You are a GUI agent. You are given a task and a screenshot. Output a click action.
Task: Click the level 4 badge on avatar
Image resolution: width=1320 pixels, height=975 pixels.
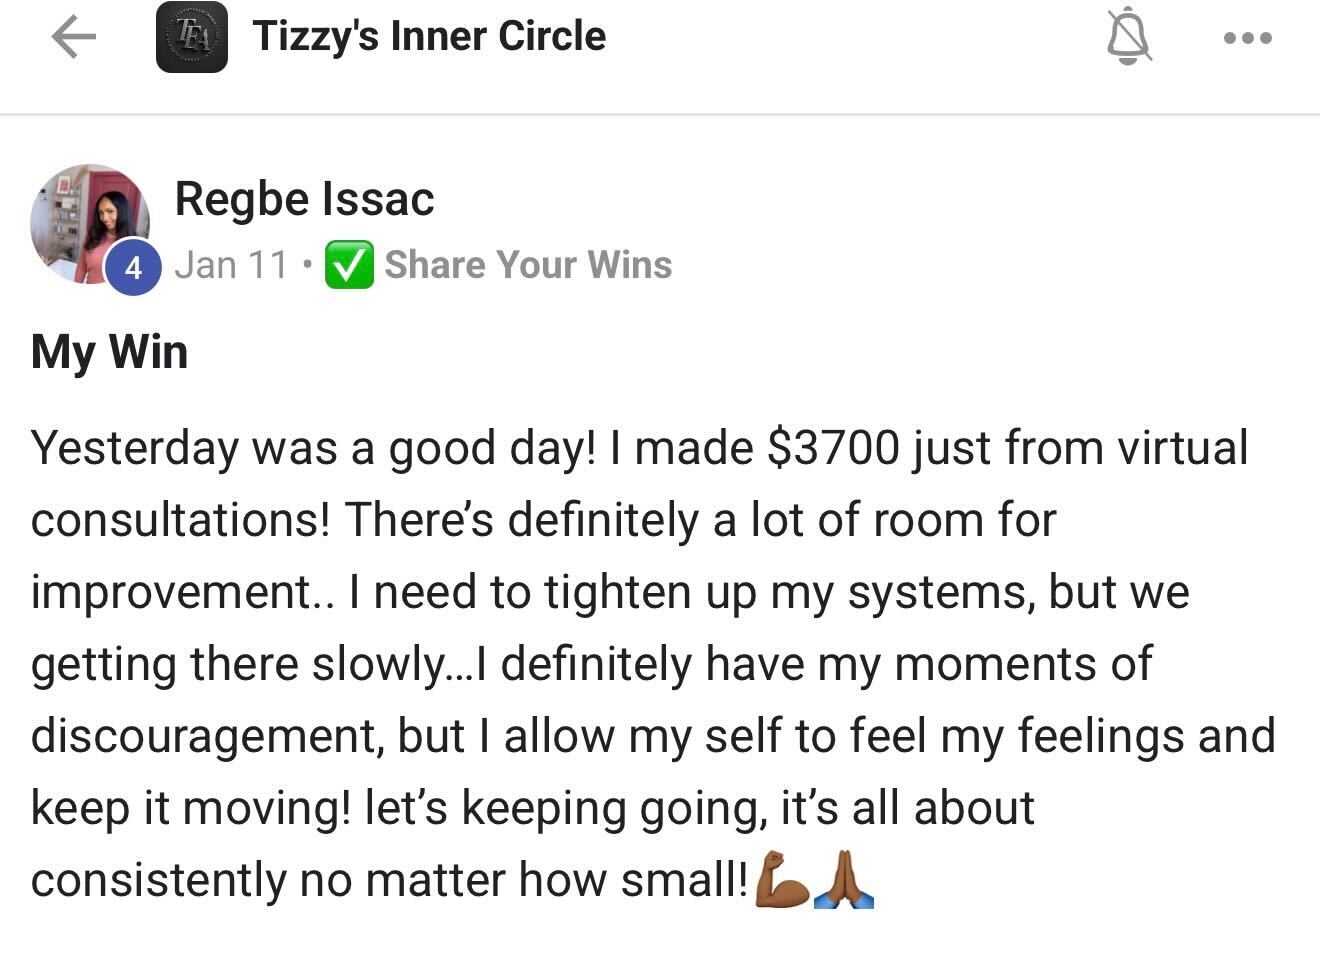point(133,268)
